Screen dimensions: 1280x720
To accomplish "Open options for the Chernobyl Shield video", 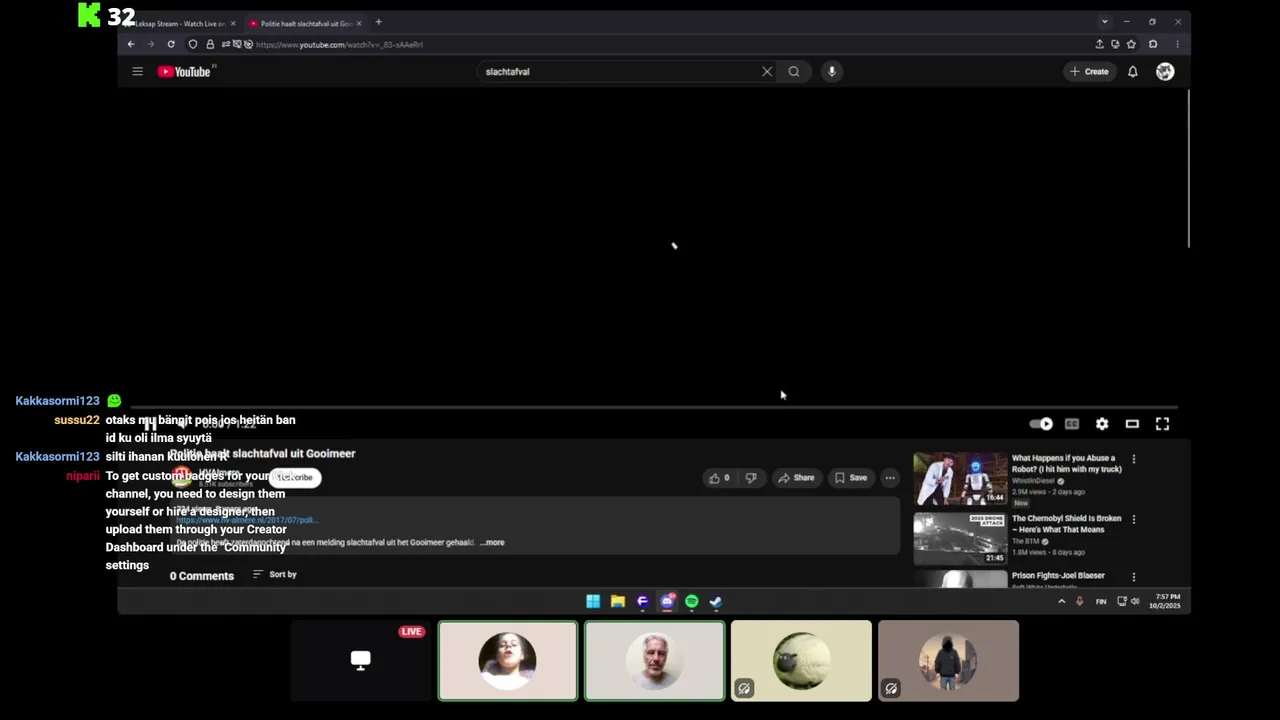I will tap(1133, 519).
